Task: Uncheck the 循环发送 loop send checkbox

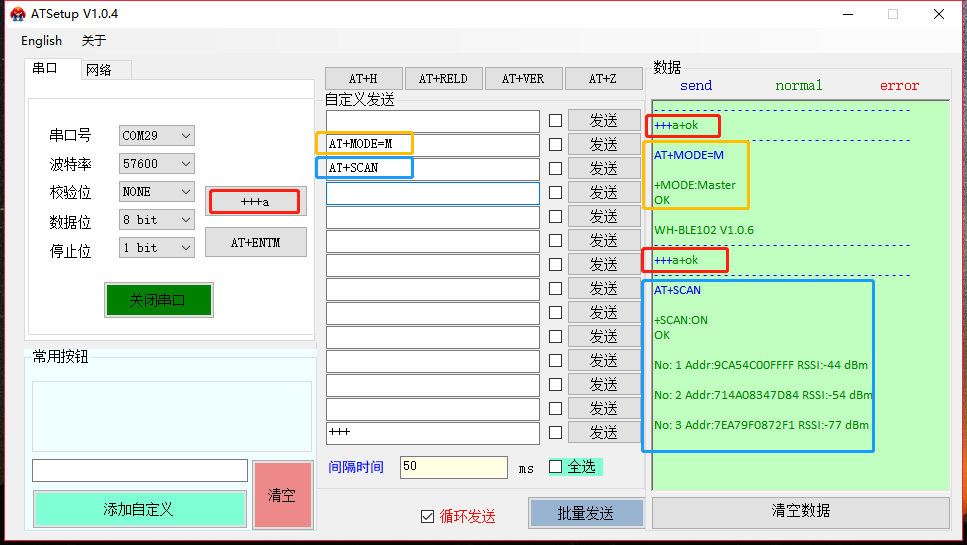Action: coord(428,516)
